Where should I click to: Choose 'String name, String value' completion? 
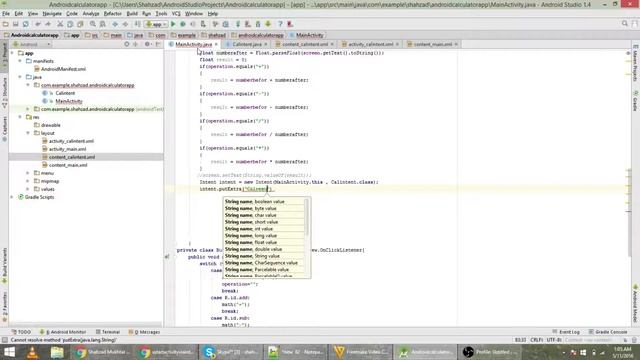(264, 256)
